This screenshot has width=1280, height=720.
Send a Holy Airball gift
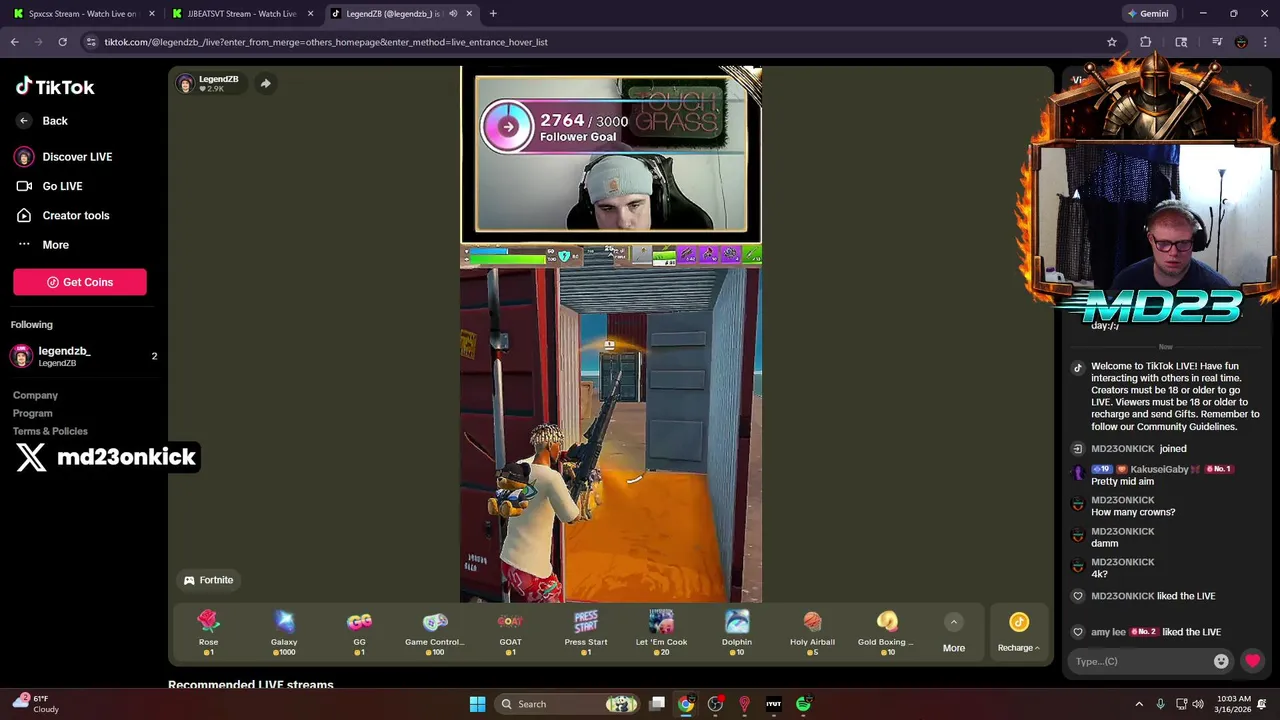[x=812, y=633]
